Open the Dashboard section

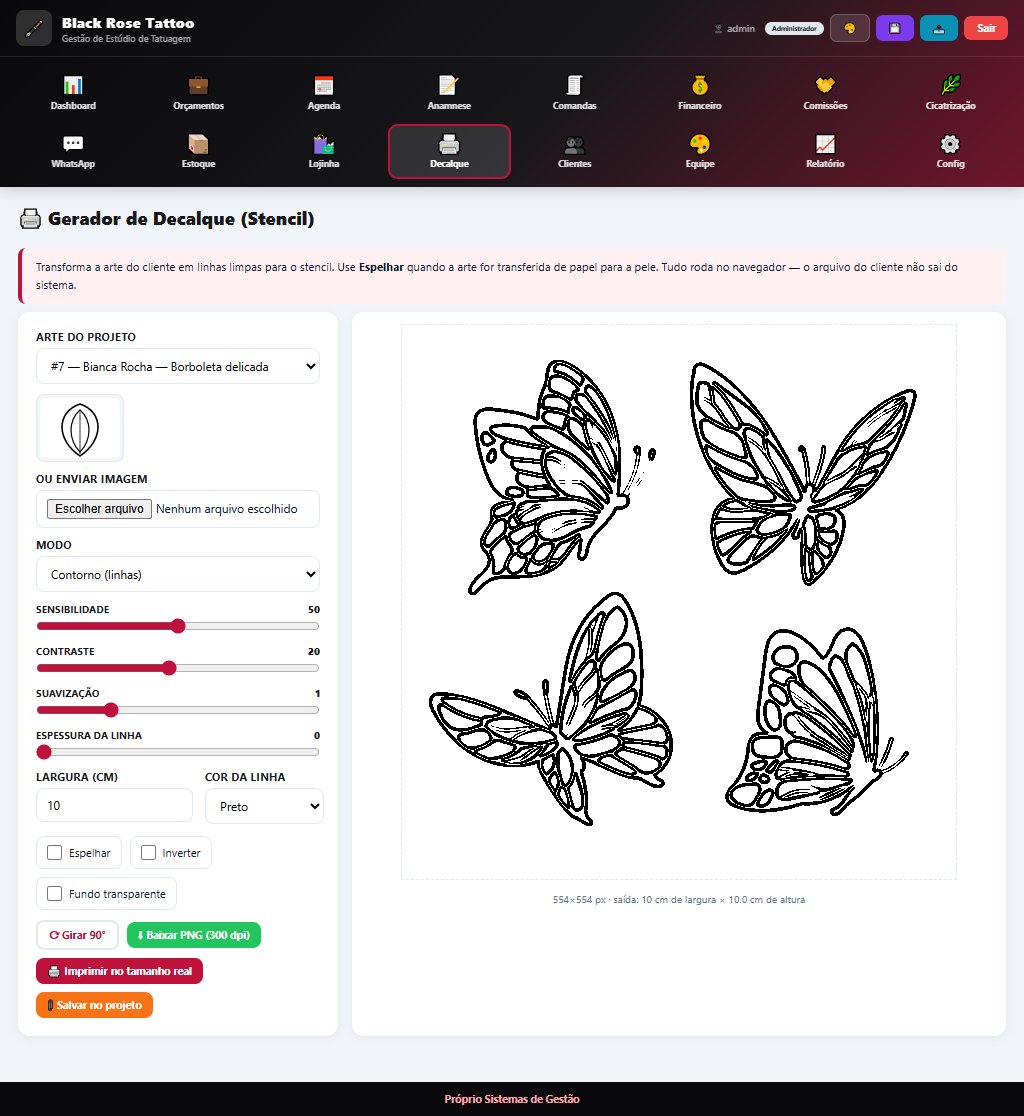click(73, 93)
